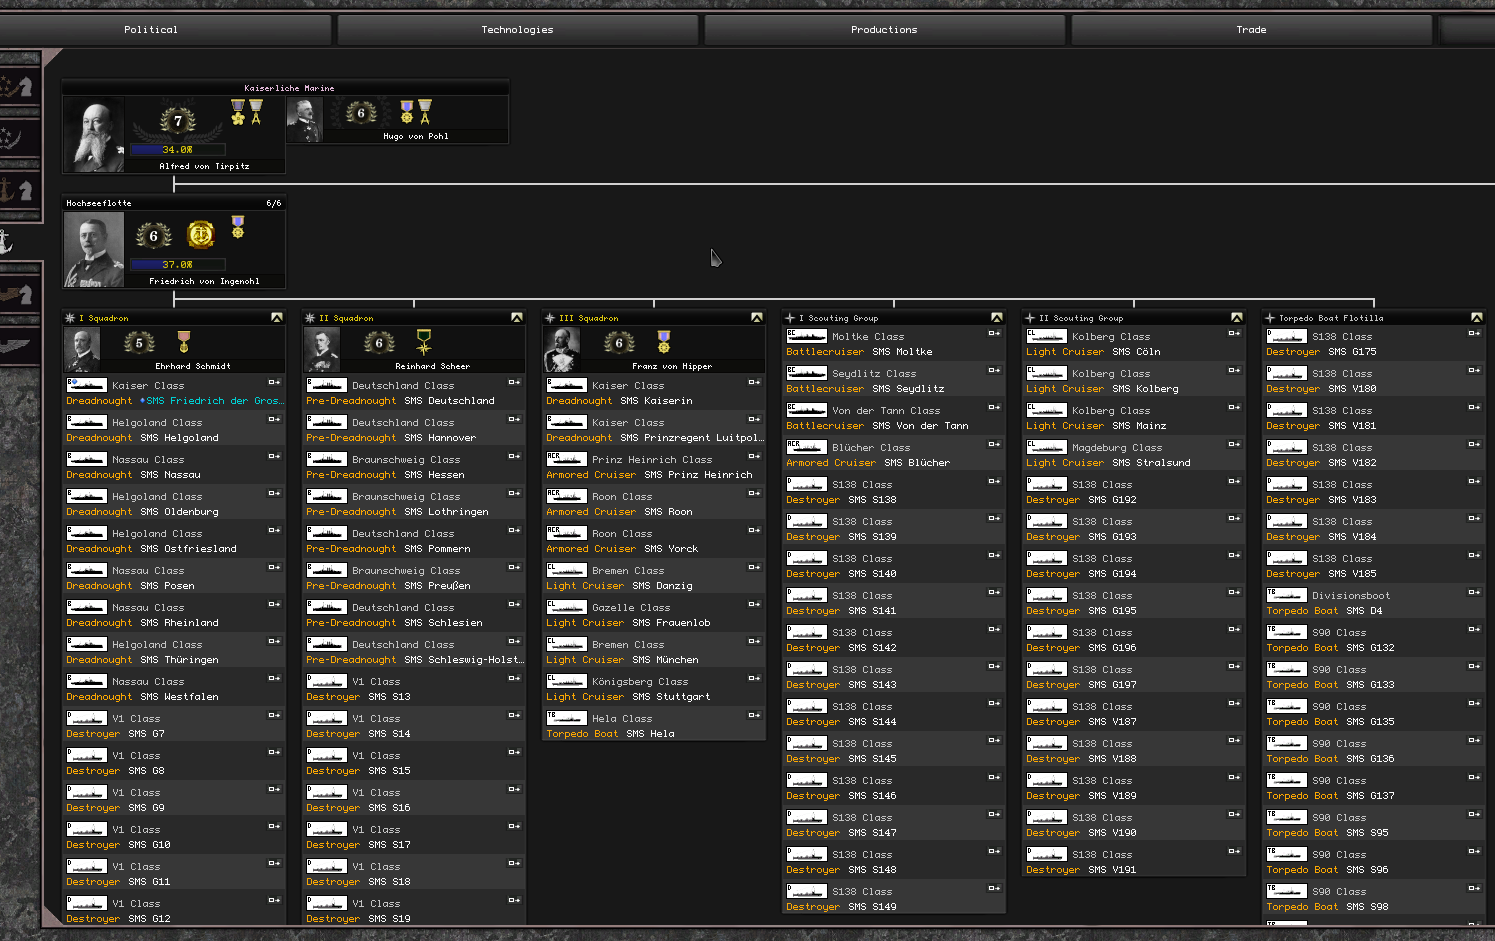Click Alfred von Tirpitz's 34.0% progress bar
Viewport: 1495px width, 941px height.
(177, 150)
